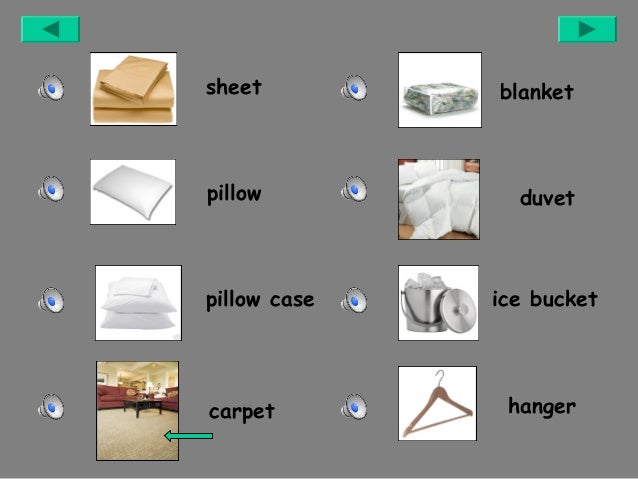Play the audio for pillow

(x=51, y=188)
